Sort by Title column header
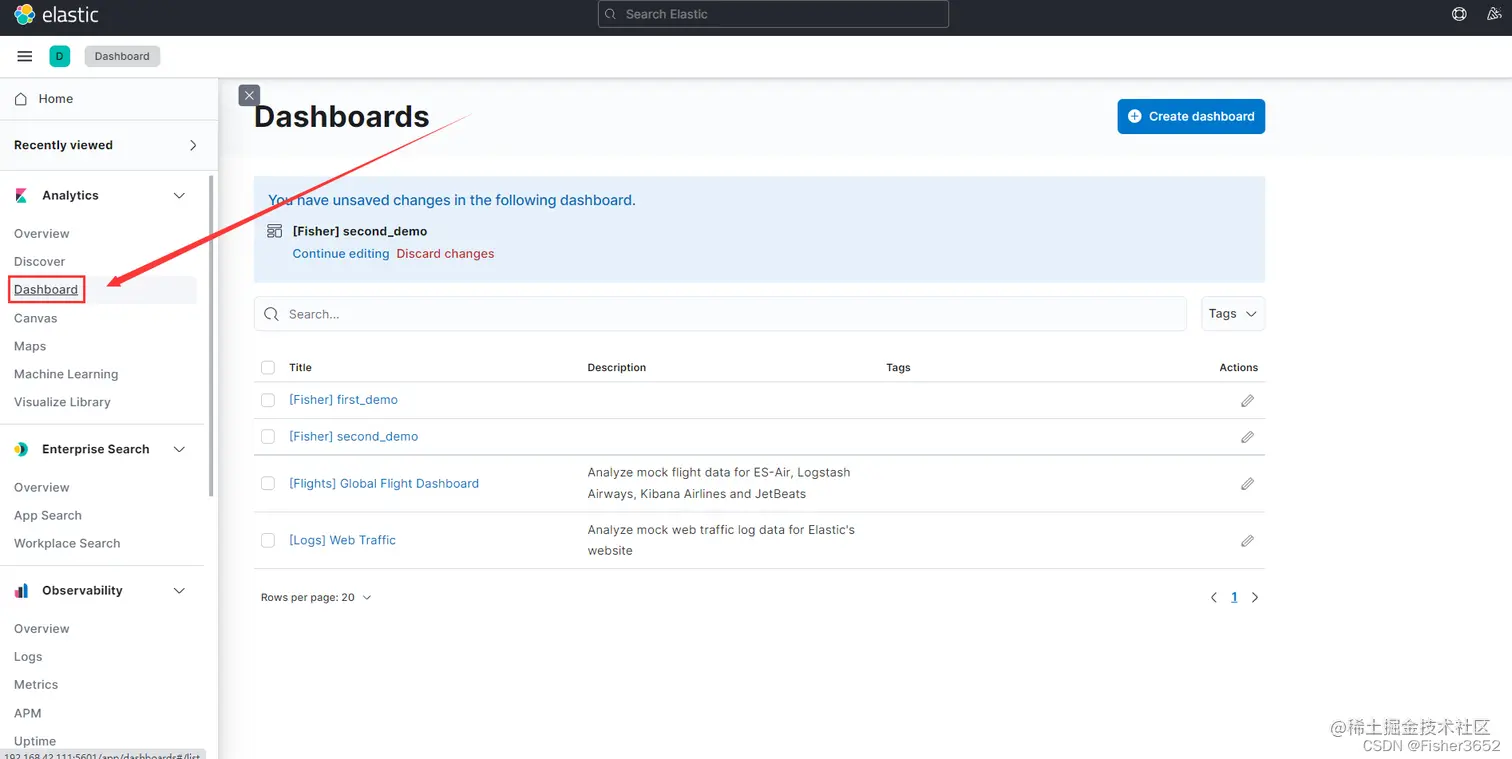 tap(300, 368)
